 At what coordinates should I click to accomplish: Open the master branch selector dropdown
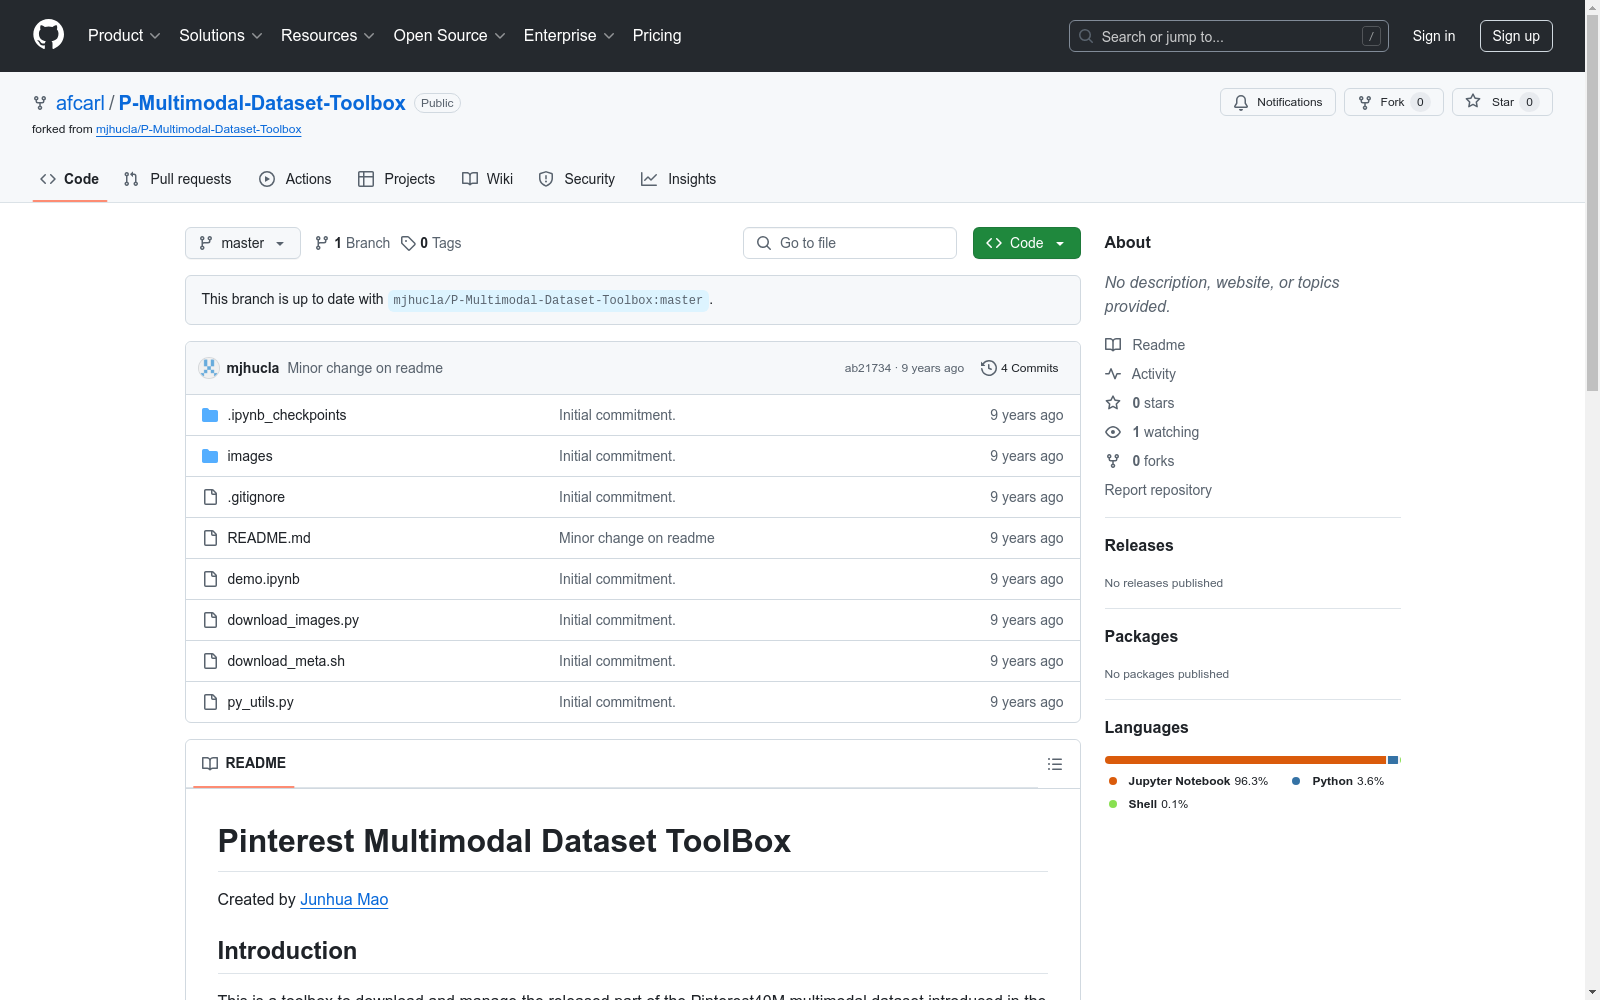click(243, 243)
